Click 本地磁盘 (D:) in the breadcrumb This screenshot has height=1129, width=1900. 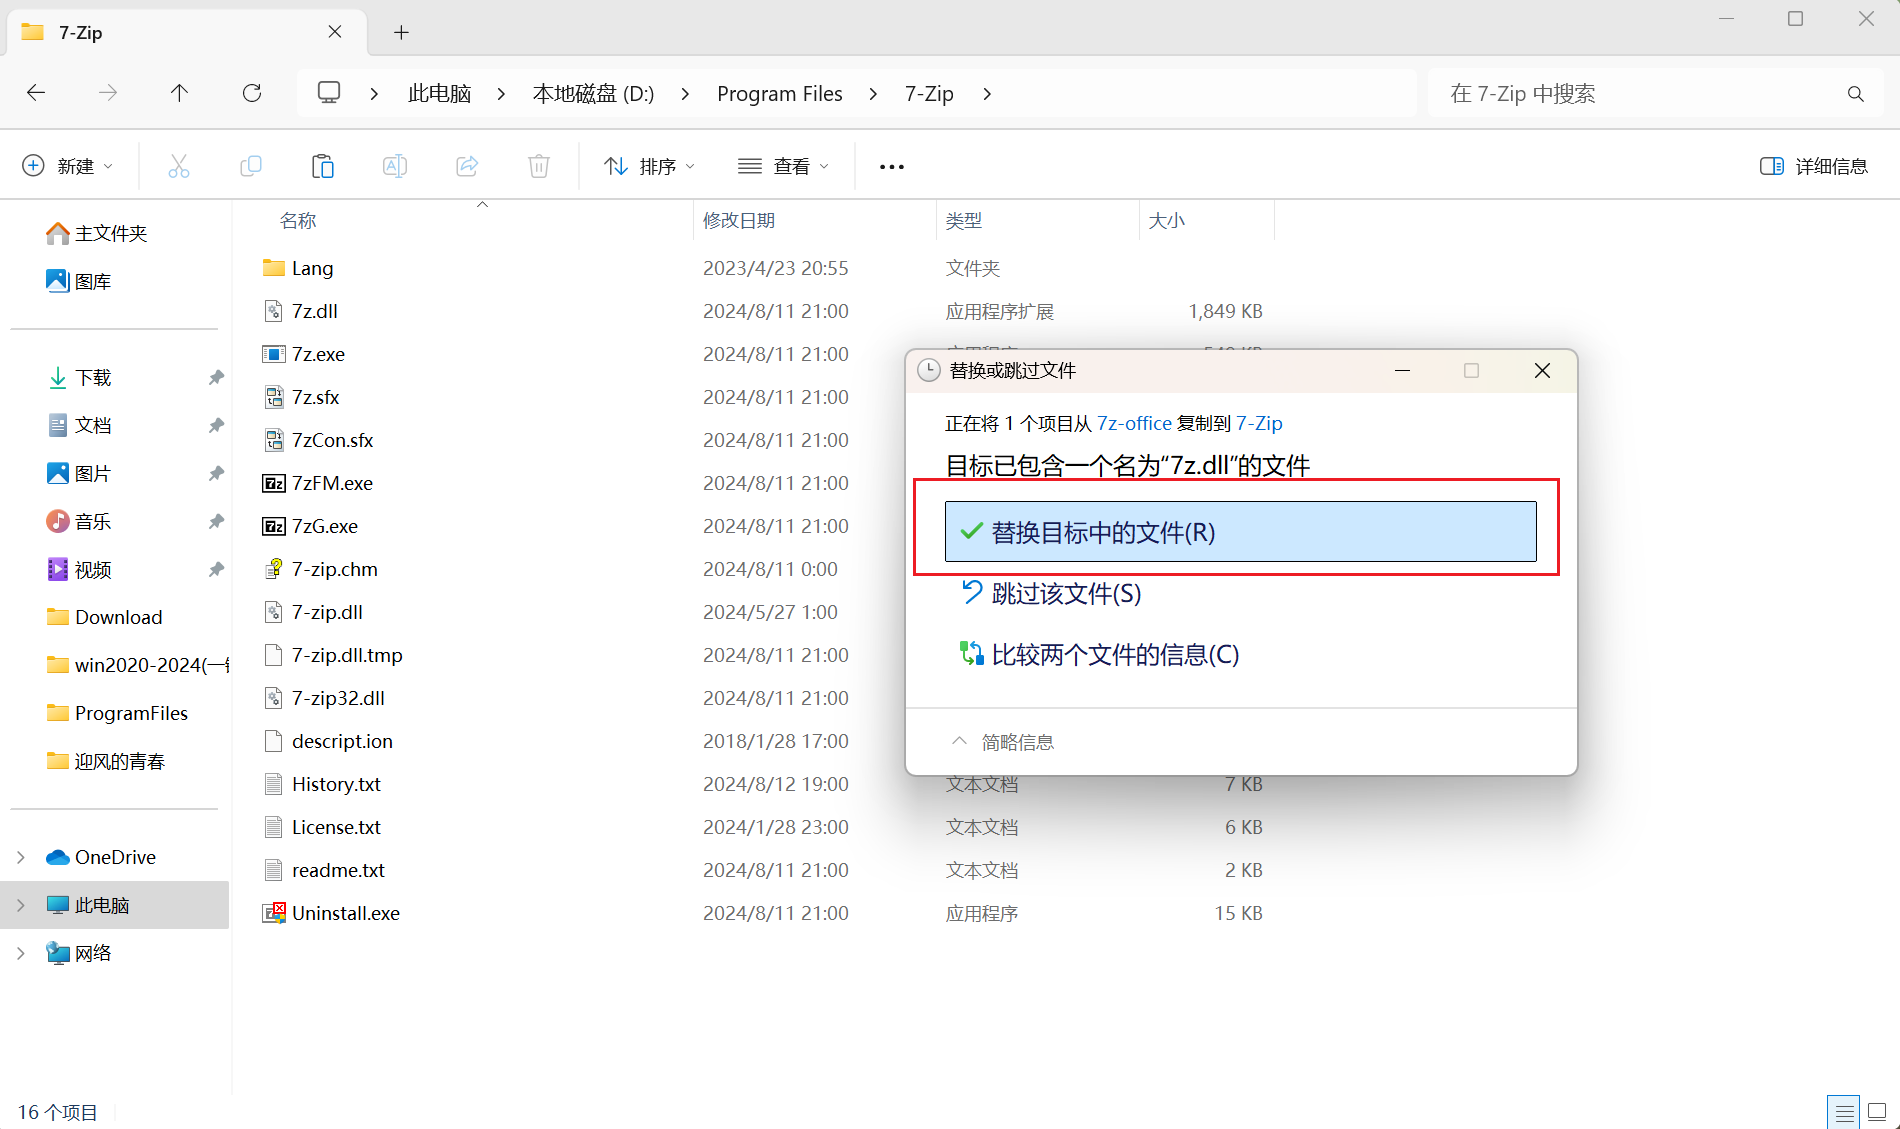pyautogui.click(x=593, y=94)
